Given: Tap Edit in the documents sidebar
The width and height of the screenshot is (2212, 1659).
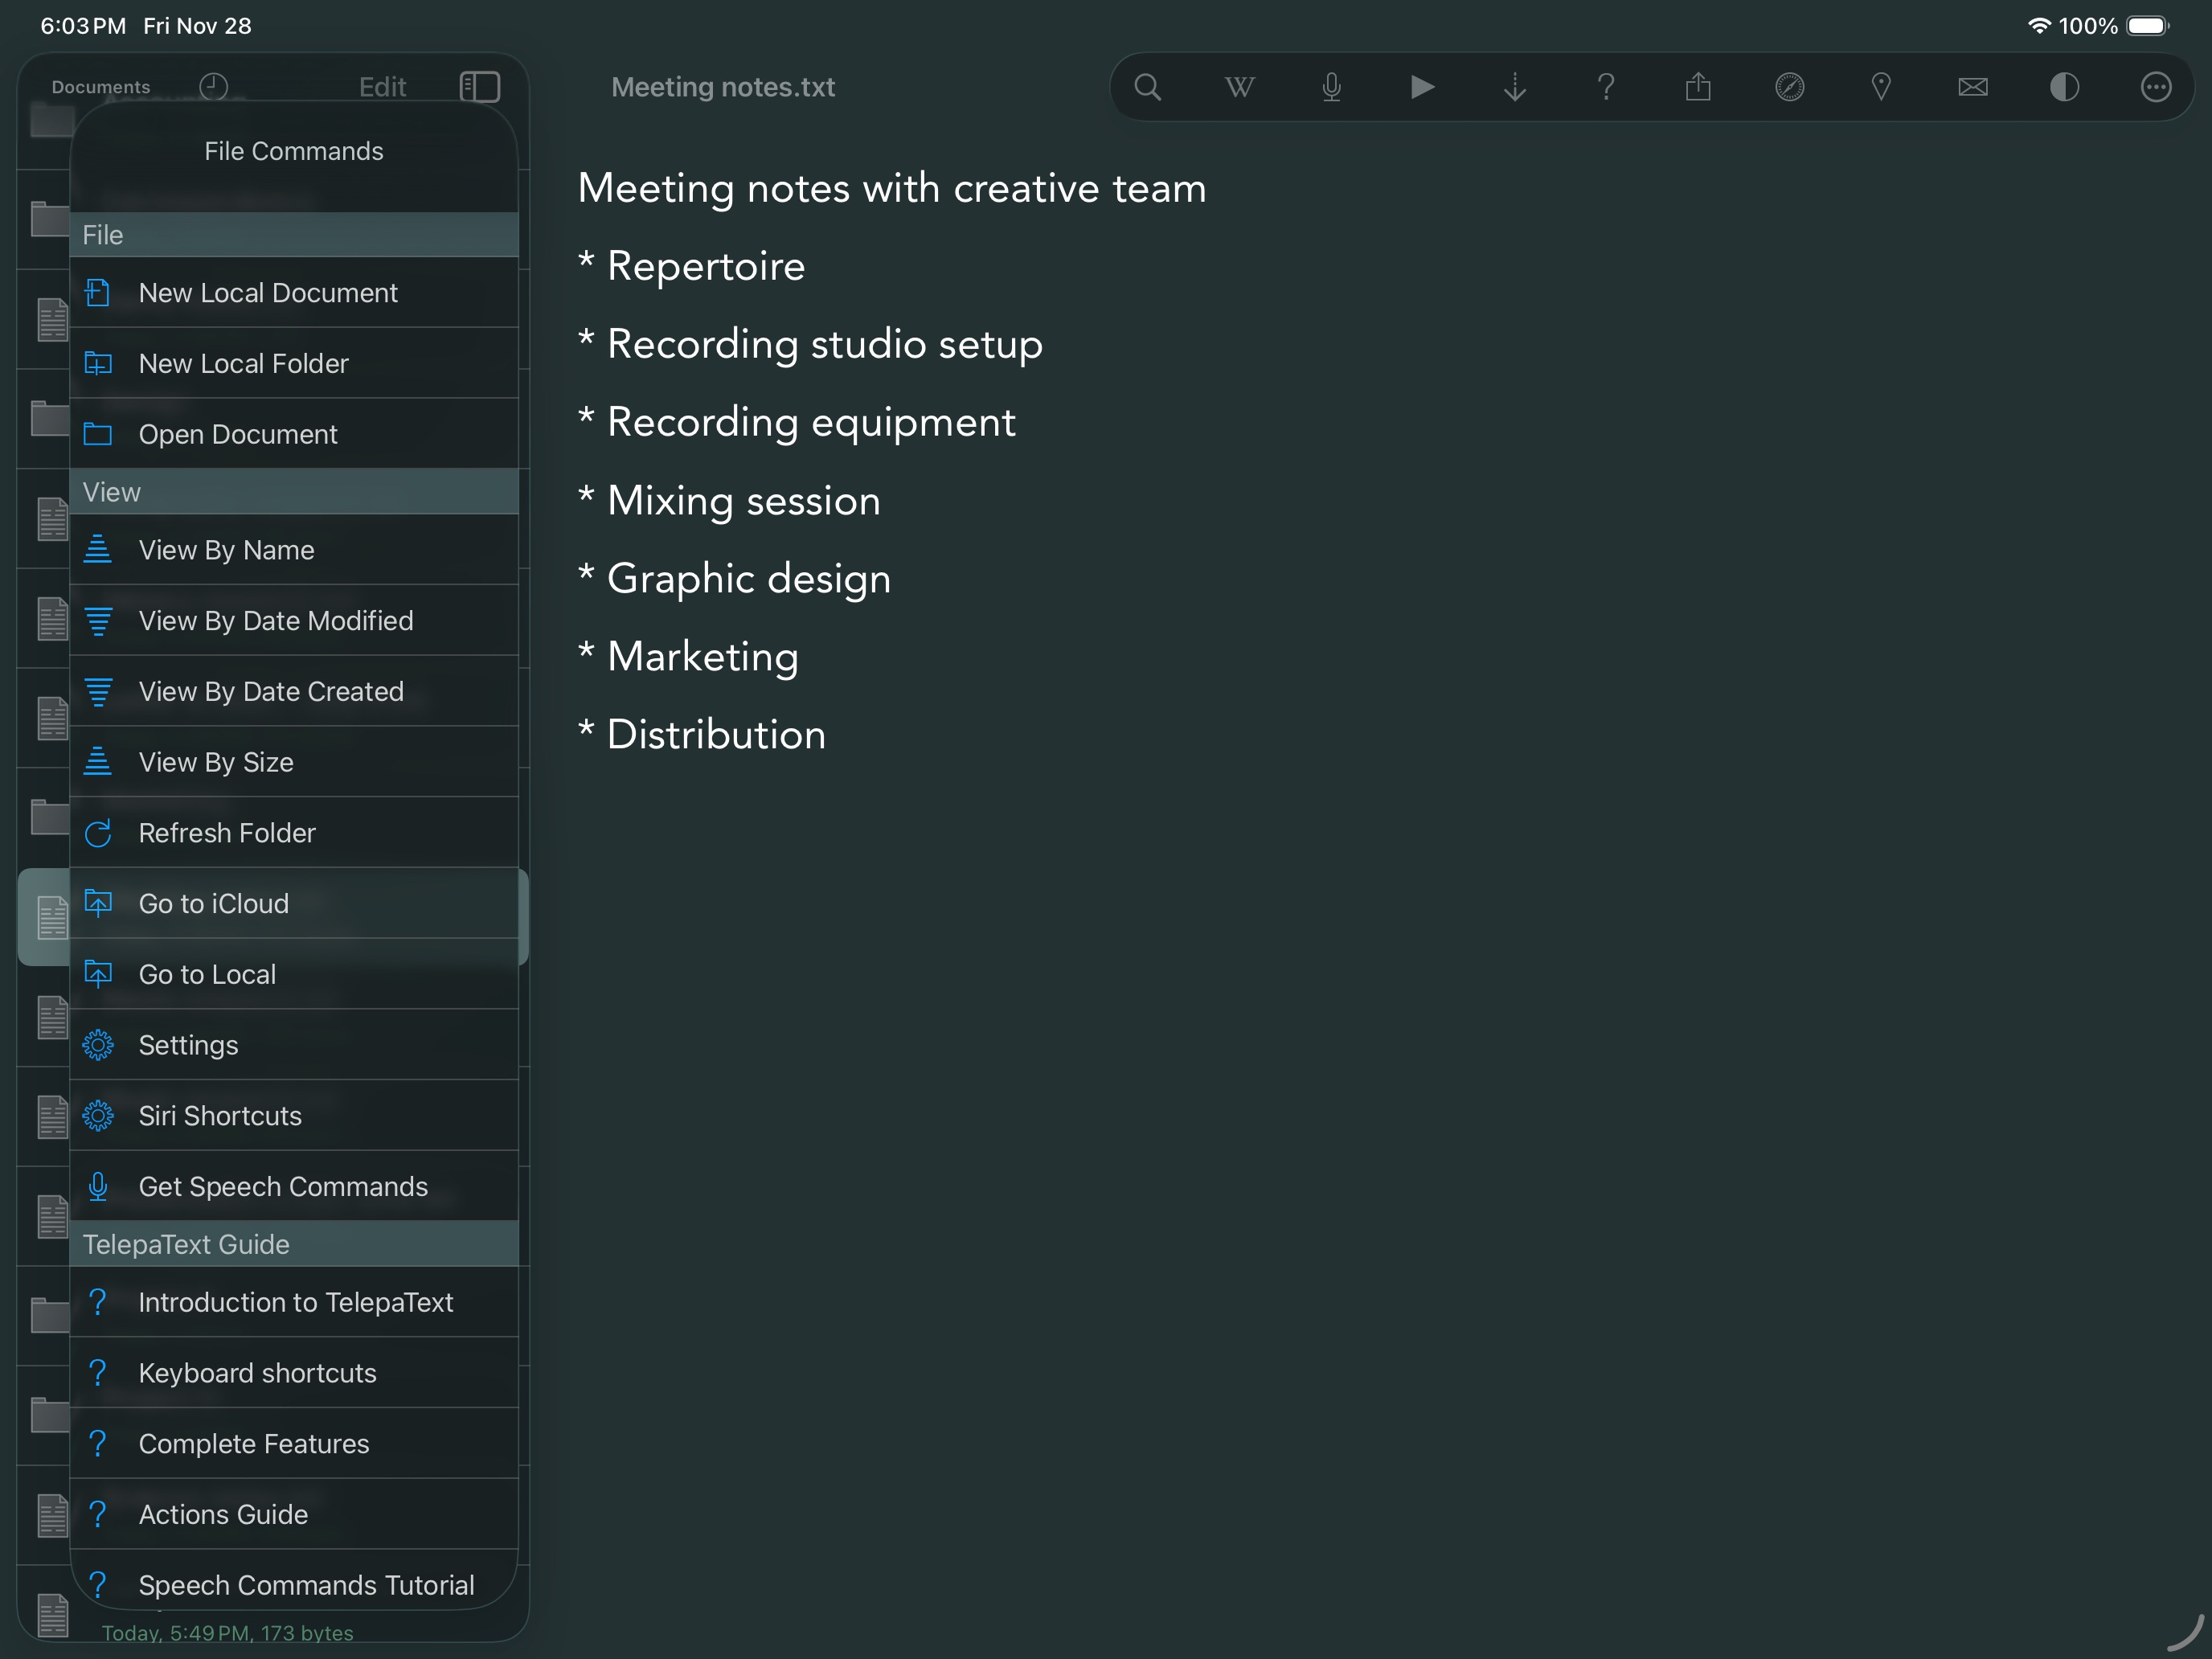Looking at the screenshot, I should [382, 87].
